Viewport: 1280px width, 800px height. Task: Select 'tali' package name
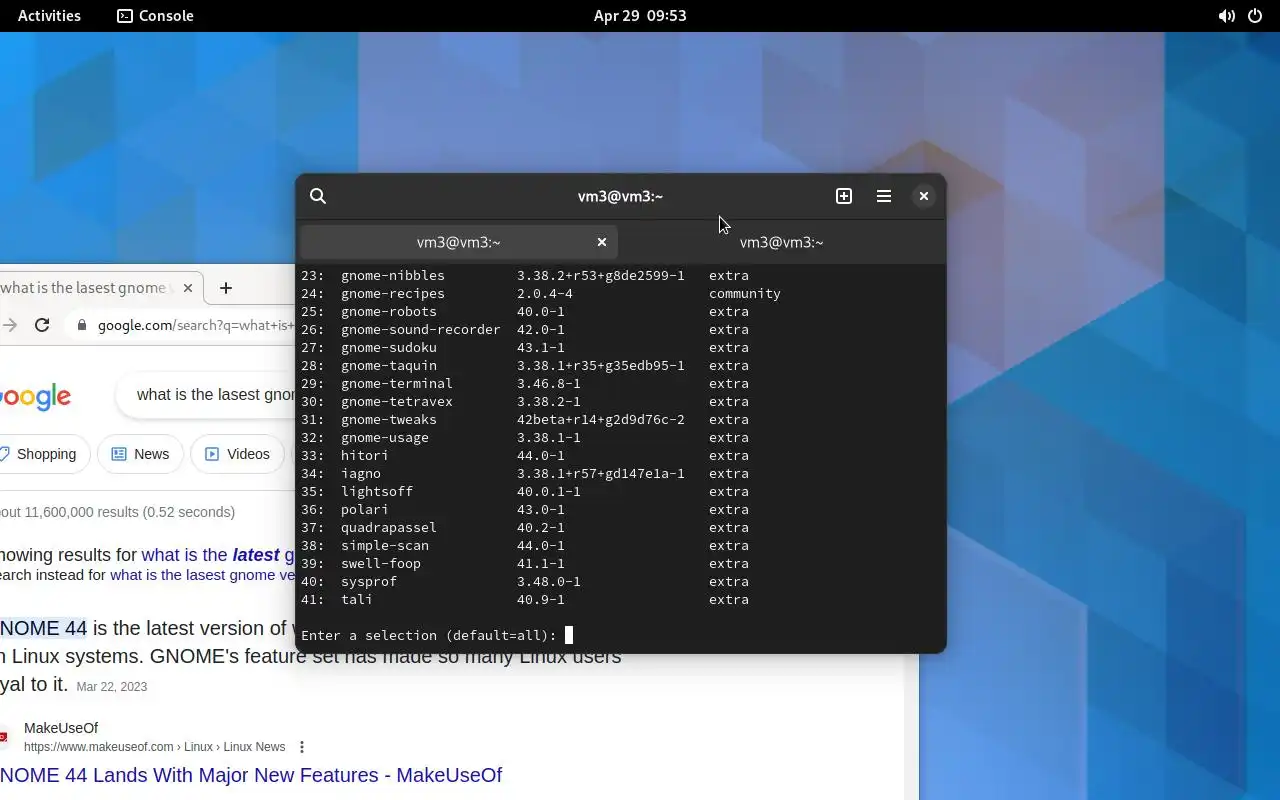point(357,599)
